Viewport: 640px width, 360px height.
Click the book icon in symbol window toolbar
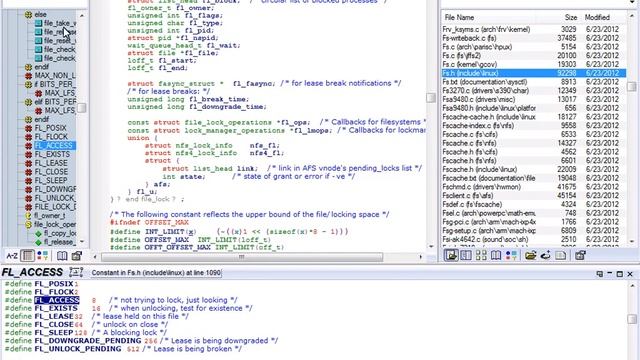62,256
